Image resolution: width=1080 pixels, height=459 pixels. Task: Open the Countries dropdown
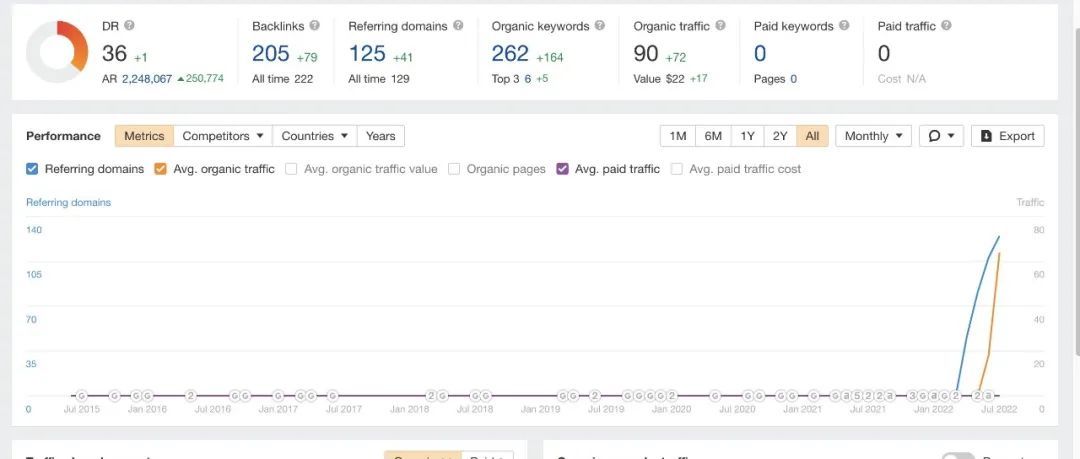pyautogui.click(x=315, y=136)
